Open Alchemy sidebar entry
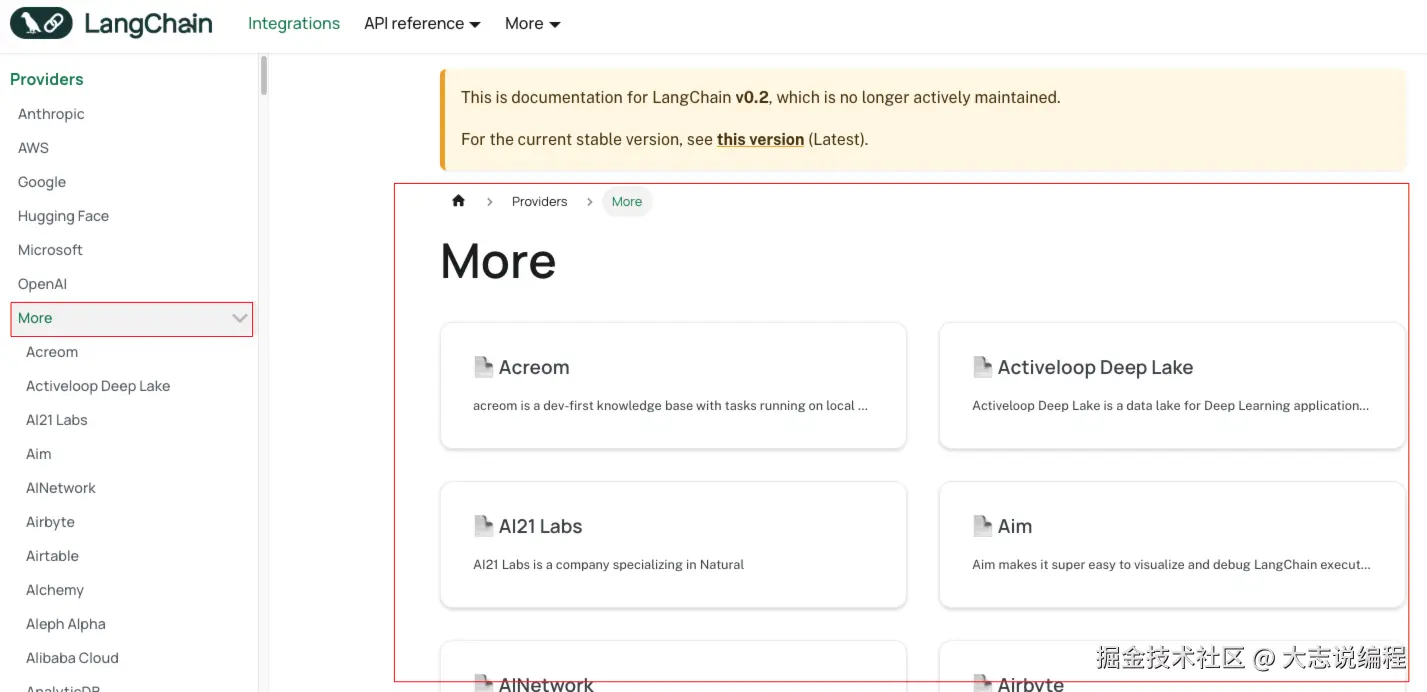1427x692 pixels. click(x=55, y=590)
